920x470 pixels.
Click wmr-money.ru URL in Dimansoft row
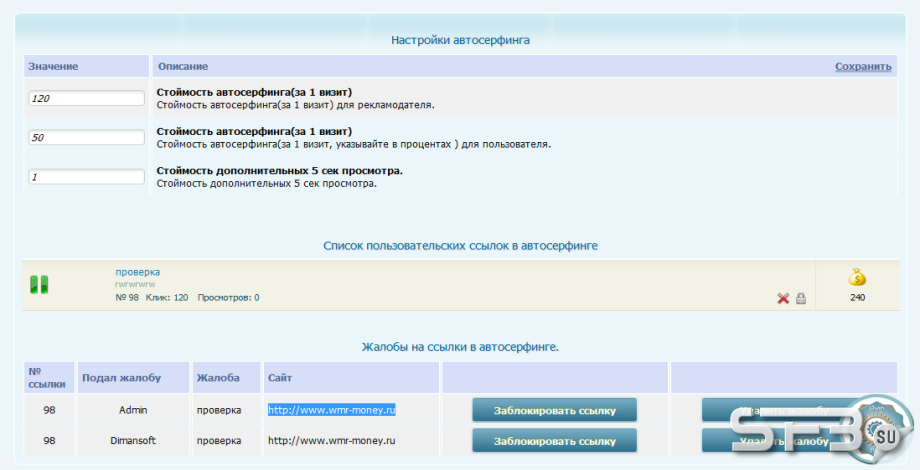coord(332,441)
